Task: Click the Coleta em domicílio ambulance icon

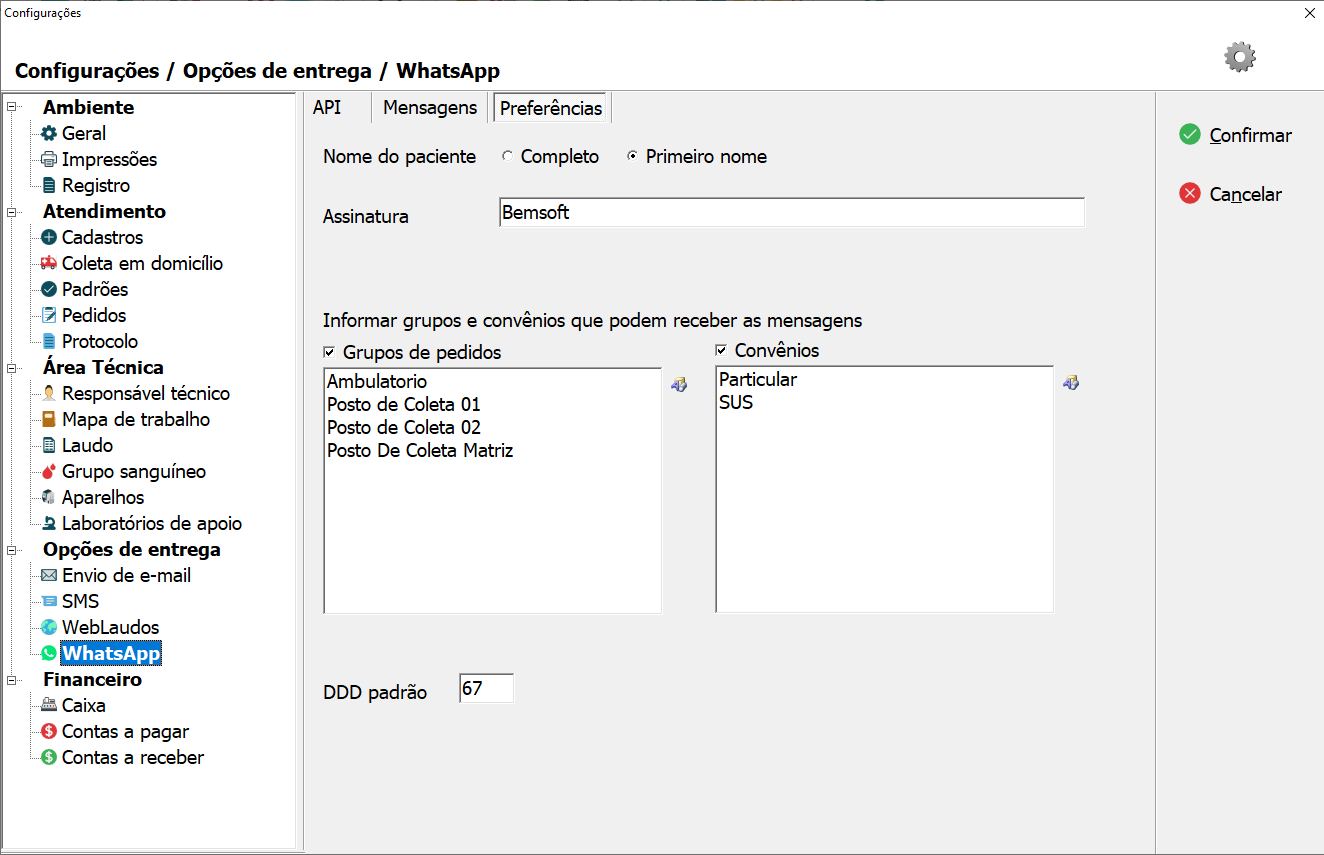Action: (49, 263)
